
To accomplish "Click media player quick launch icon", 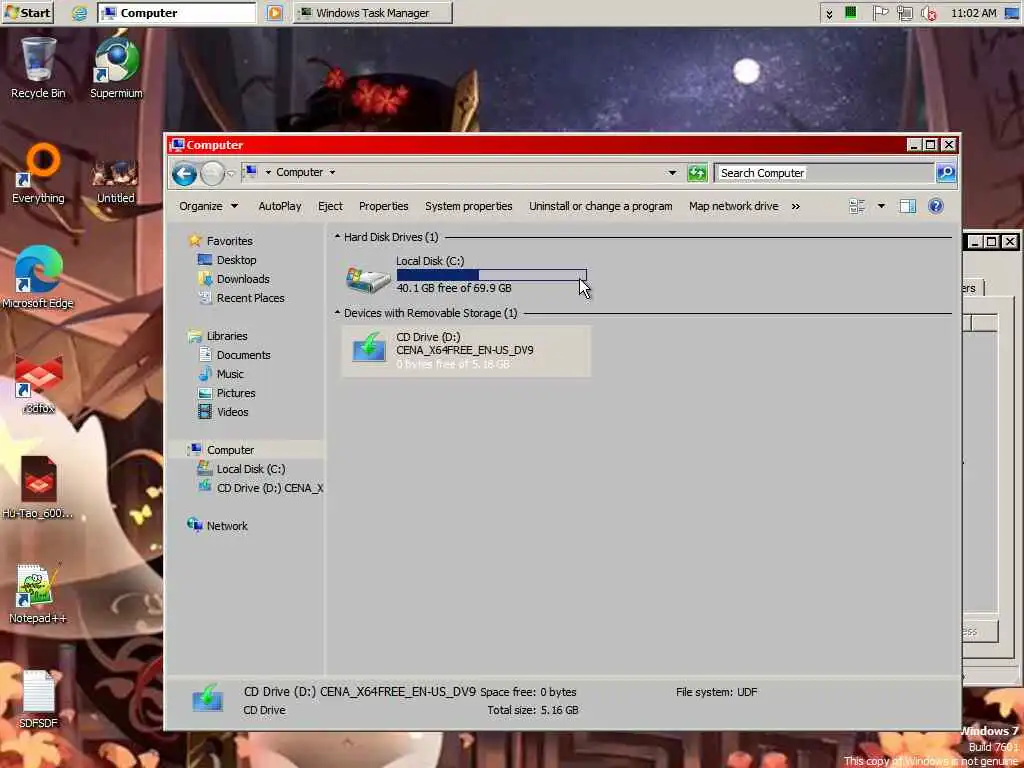I will tap(275, 13).
